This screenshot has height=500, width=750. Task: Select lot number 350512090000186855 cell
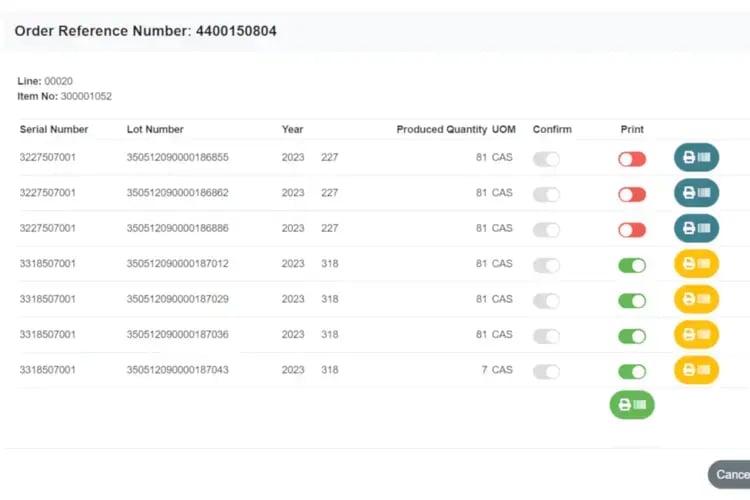[177, 157]
